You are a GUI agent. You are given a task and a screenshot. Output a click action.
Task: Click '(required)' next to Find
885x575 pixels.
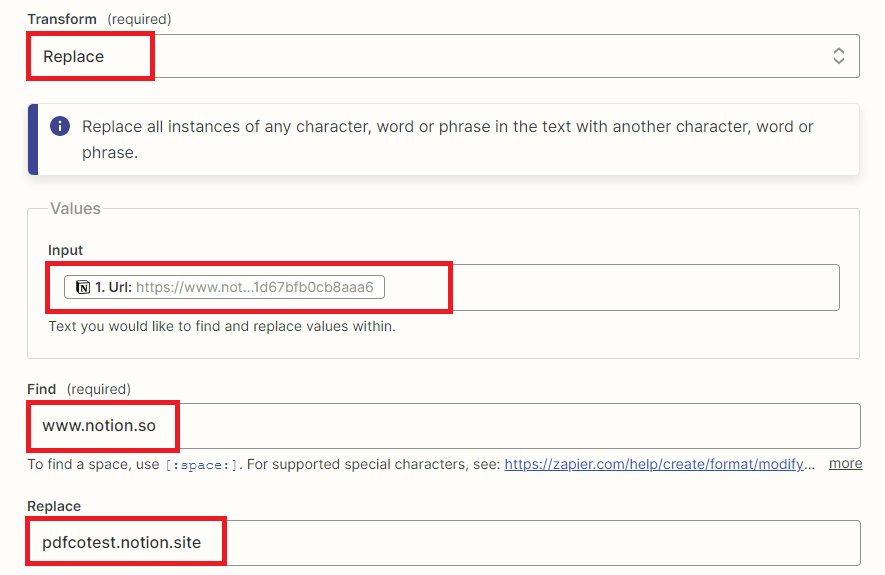pyautogui.click(x=99, y=388)
